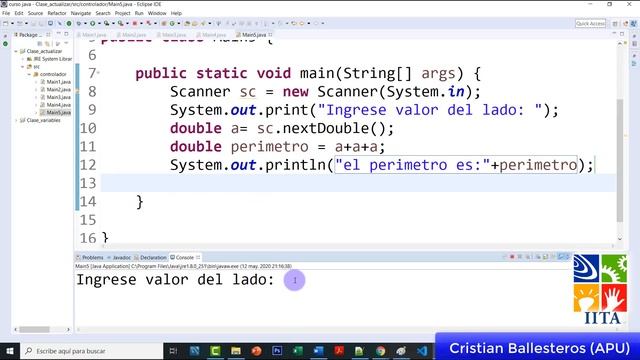The width and height of the screenshot is (640, 360).
Task: Open the Debug button dropdown arrow
Action: (x=85, y=23)
